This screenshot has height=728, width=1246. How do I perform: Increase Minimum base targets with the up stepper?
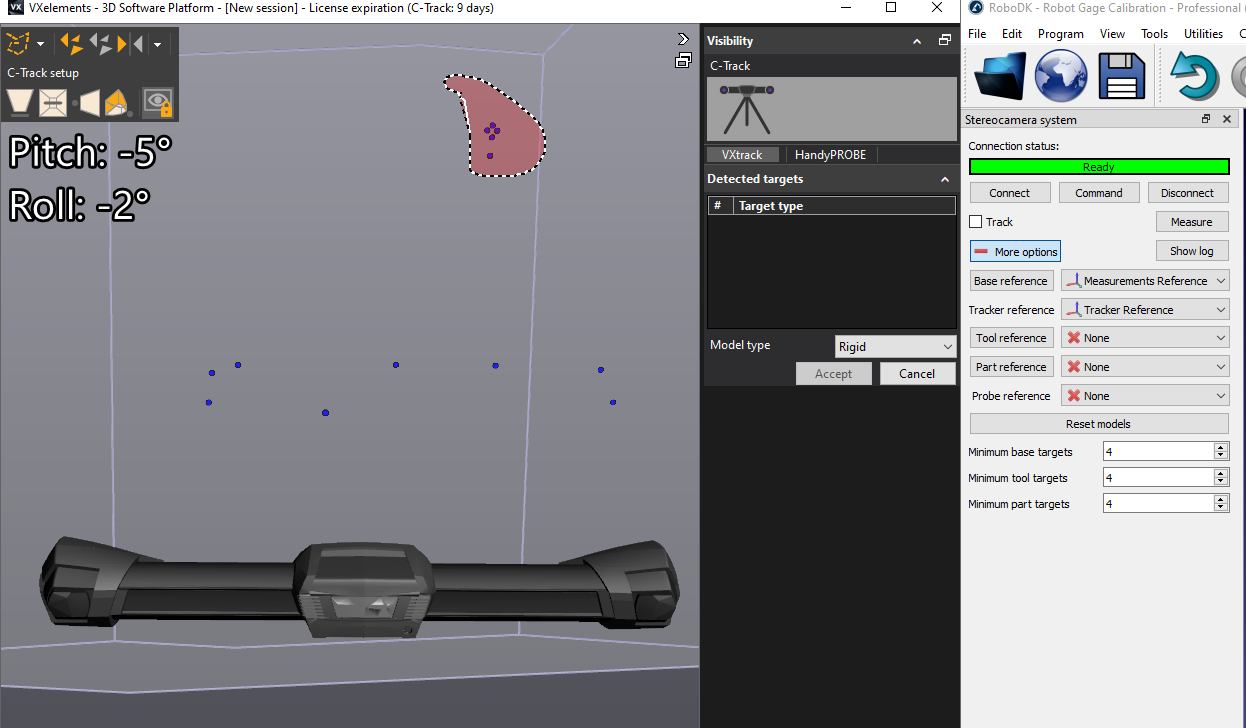coord(1221,446)
